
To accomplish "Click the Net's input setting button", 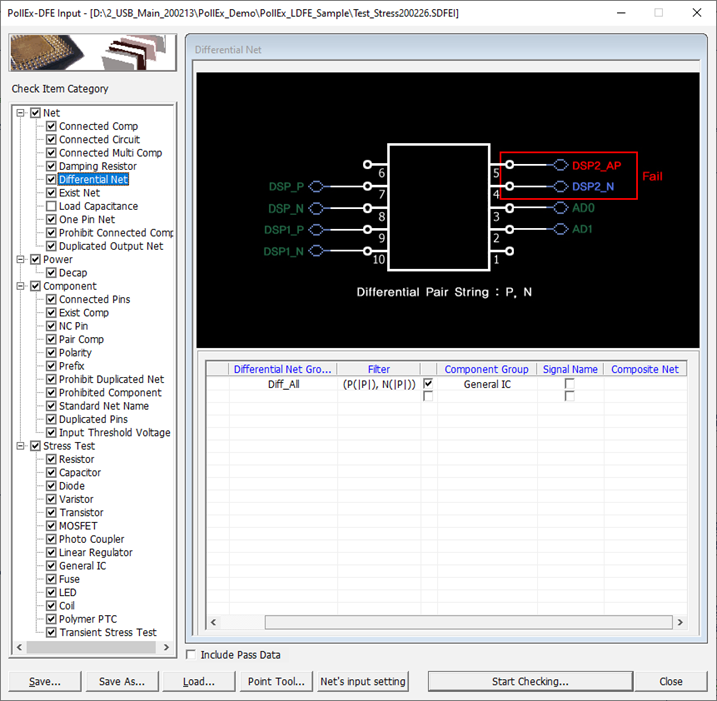I will coord(362,682).
